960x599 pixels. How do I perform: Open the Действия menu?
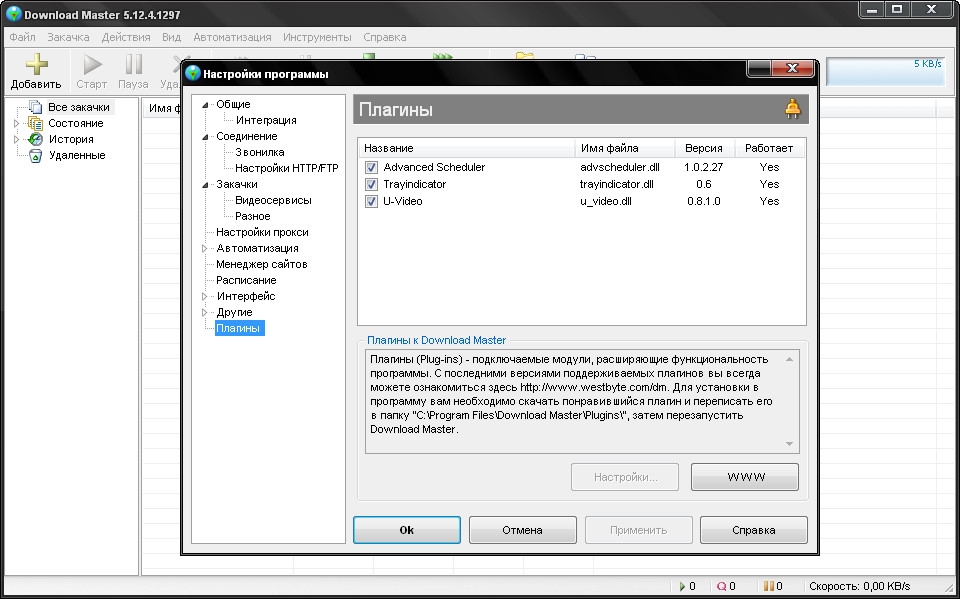pyautogui.click(x=126, y=37)
